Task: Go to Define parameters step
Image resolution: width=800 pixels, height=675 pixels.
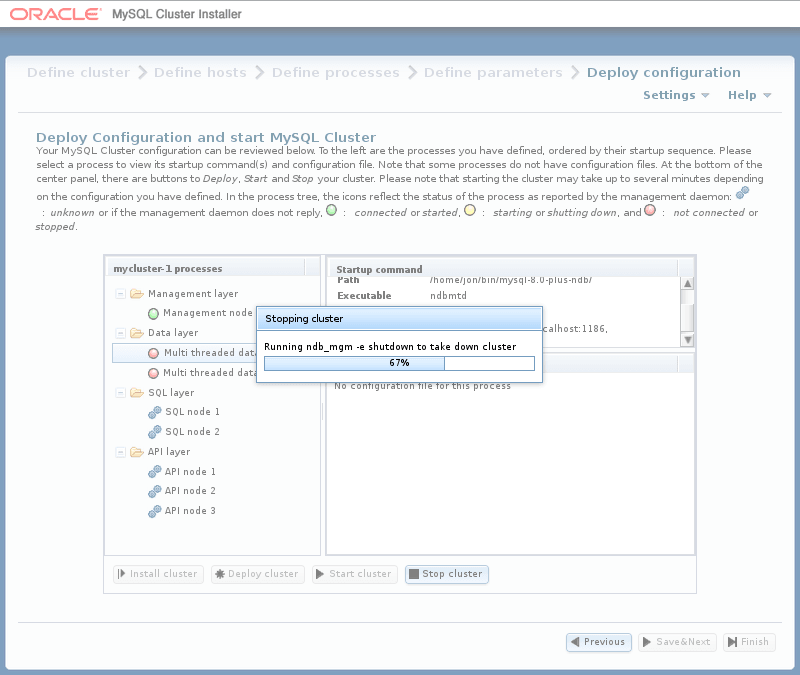Action: tap(493, 72)
